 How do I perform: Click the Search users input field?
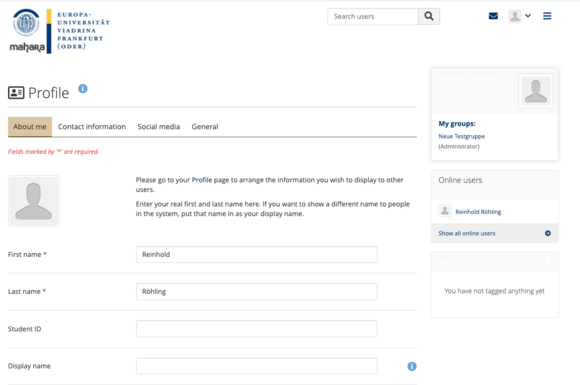tap(373, 16)
